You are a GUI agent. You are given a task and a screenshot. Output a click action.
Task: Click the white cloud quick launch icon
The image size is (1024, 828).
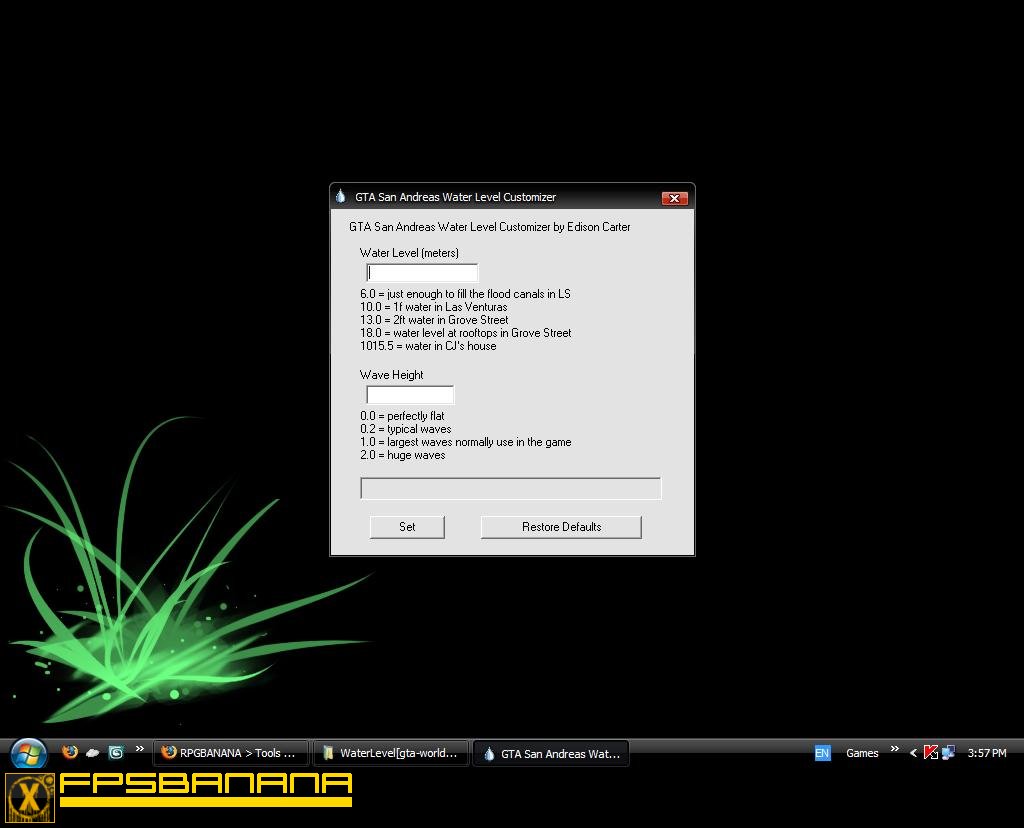(x=93, y=753)
